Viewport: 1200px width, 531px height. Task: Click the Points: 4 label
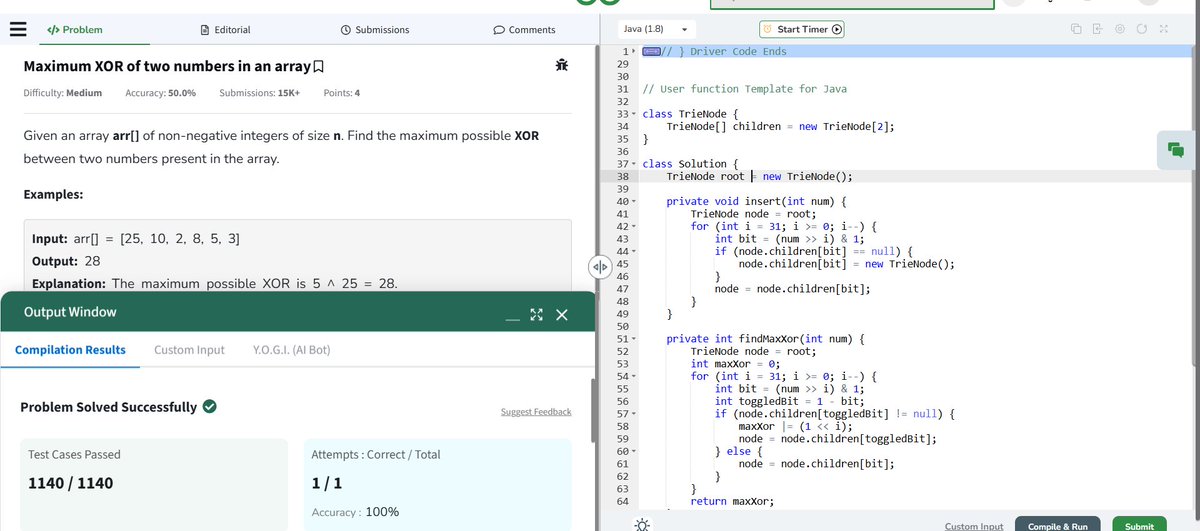[342, 93]
